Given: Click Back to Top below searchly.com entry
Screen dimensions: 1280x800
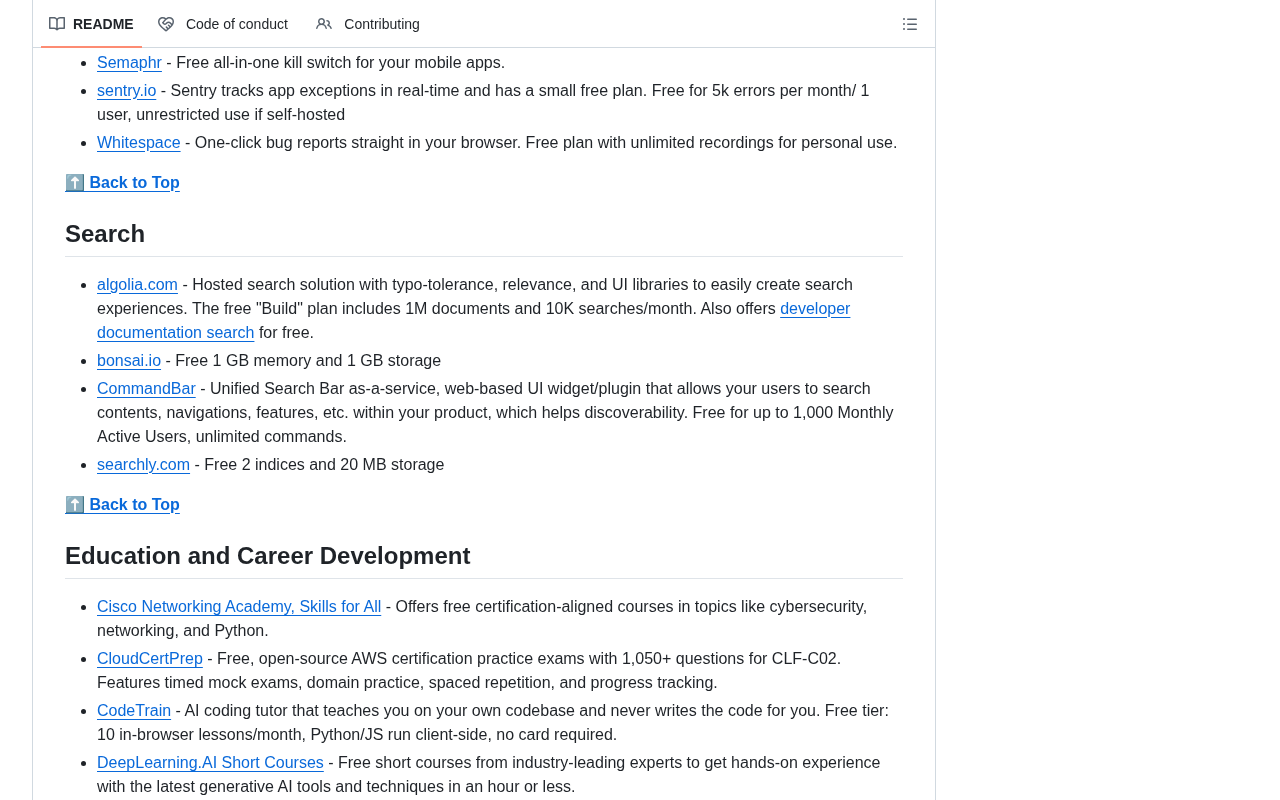Looking at the screenshot, I should [x=122, y=505].
